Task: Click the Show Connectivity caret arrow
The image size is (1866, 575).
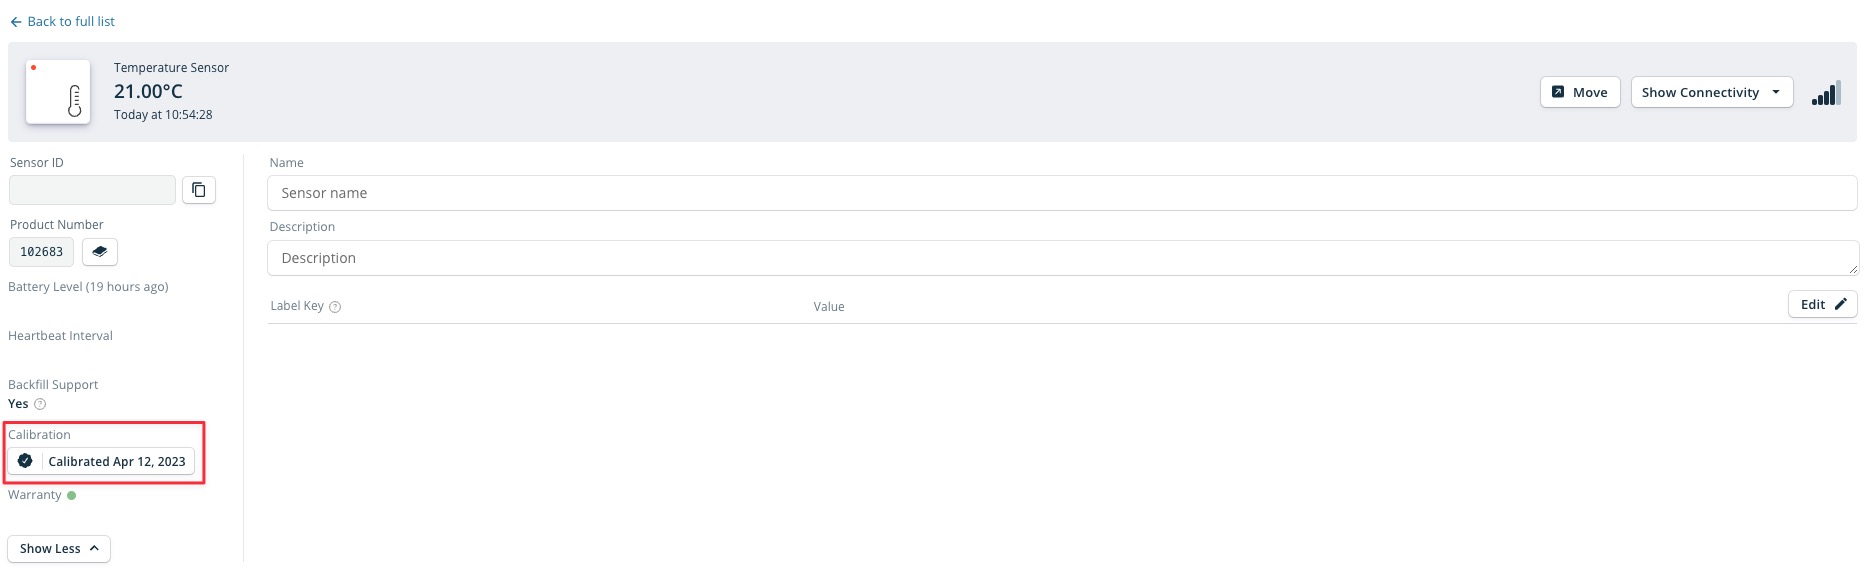Action: 1776,92
